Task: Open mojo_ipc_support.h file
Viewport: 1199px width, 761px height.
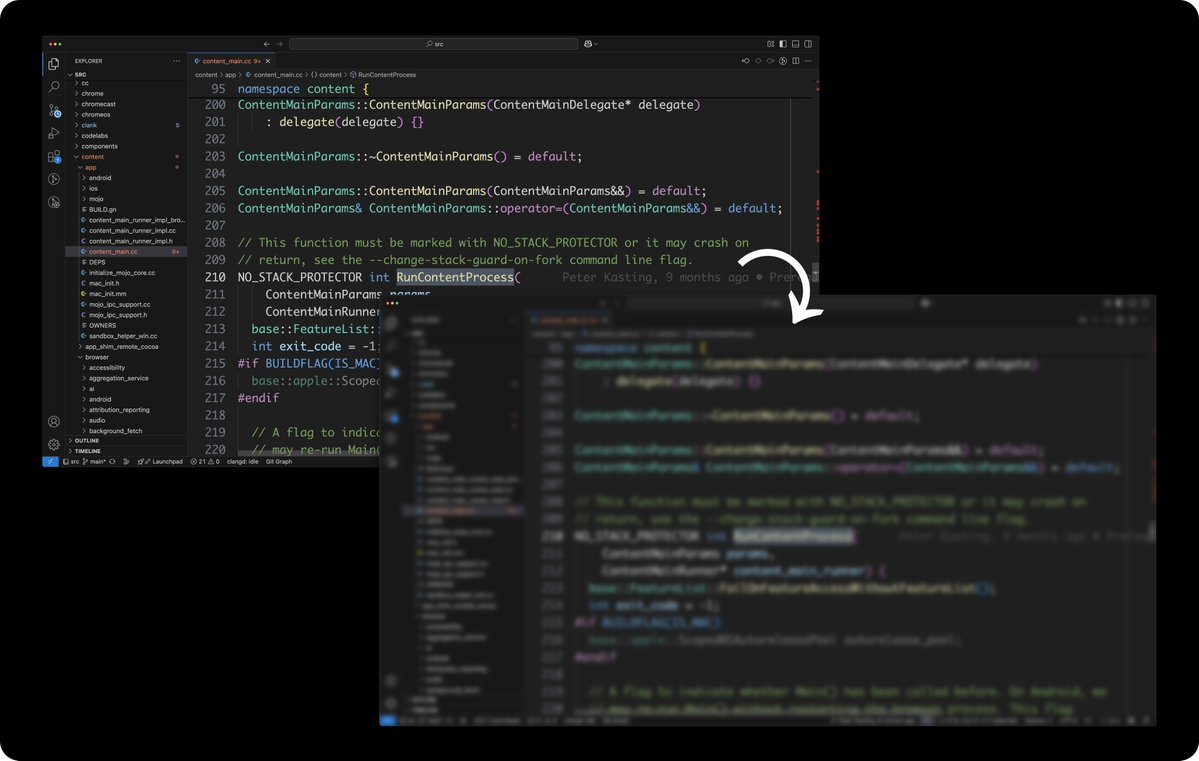Action: pyautogui.click(x=118, y=315)
